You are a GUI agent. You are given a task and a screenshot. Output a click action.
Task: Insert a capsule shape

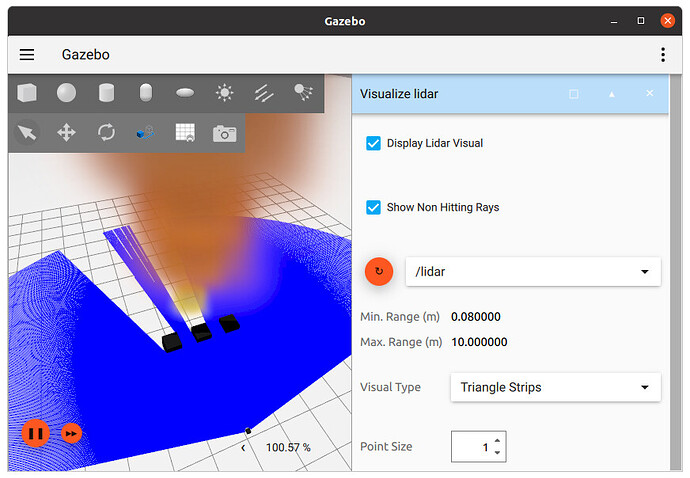point(146,93)
